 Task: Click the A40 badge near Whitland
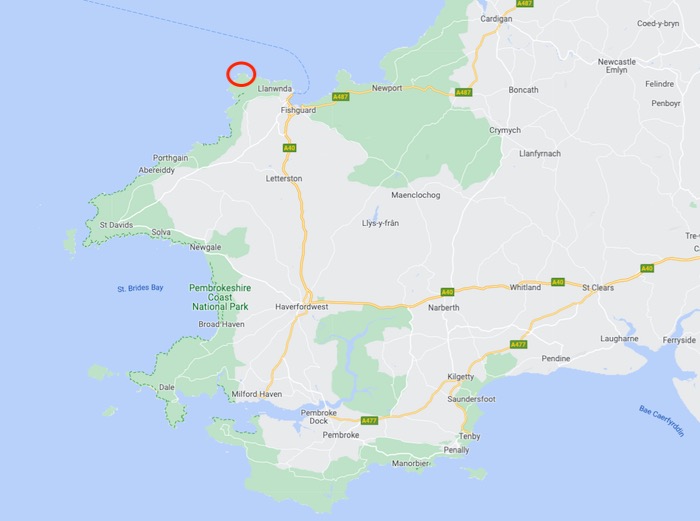click(558, 282)
